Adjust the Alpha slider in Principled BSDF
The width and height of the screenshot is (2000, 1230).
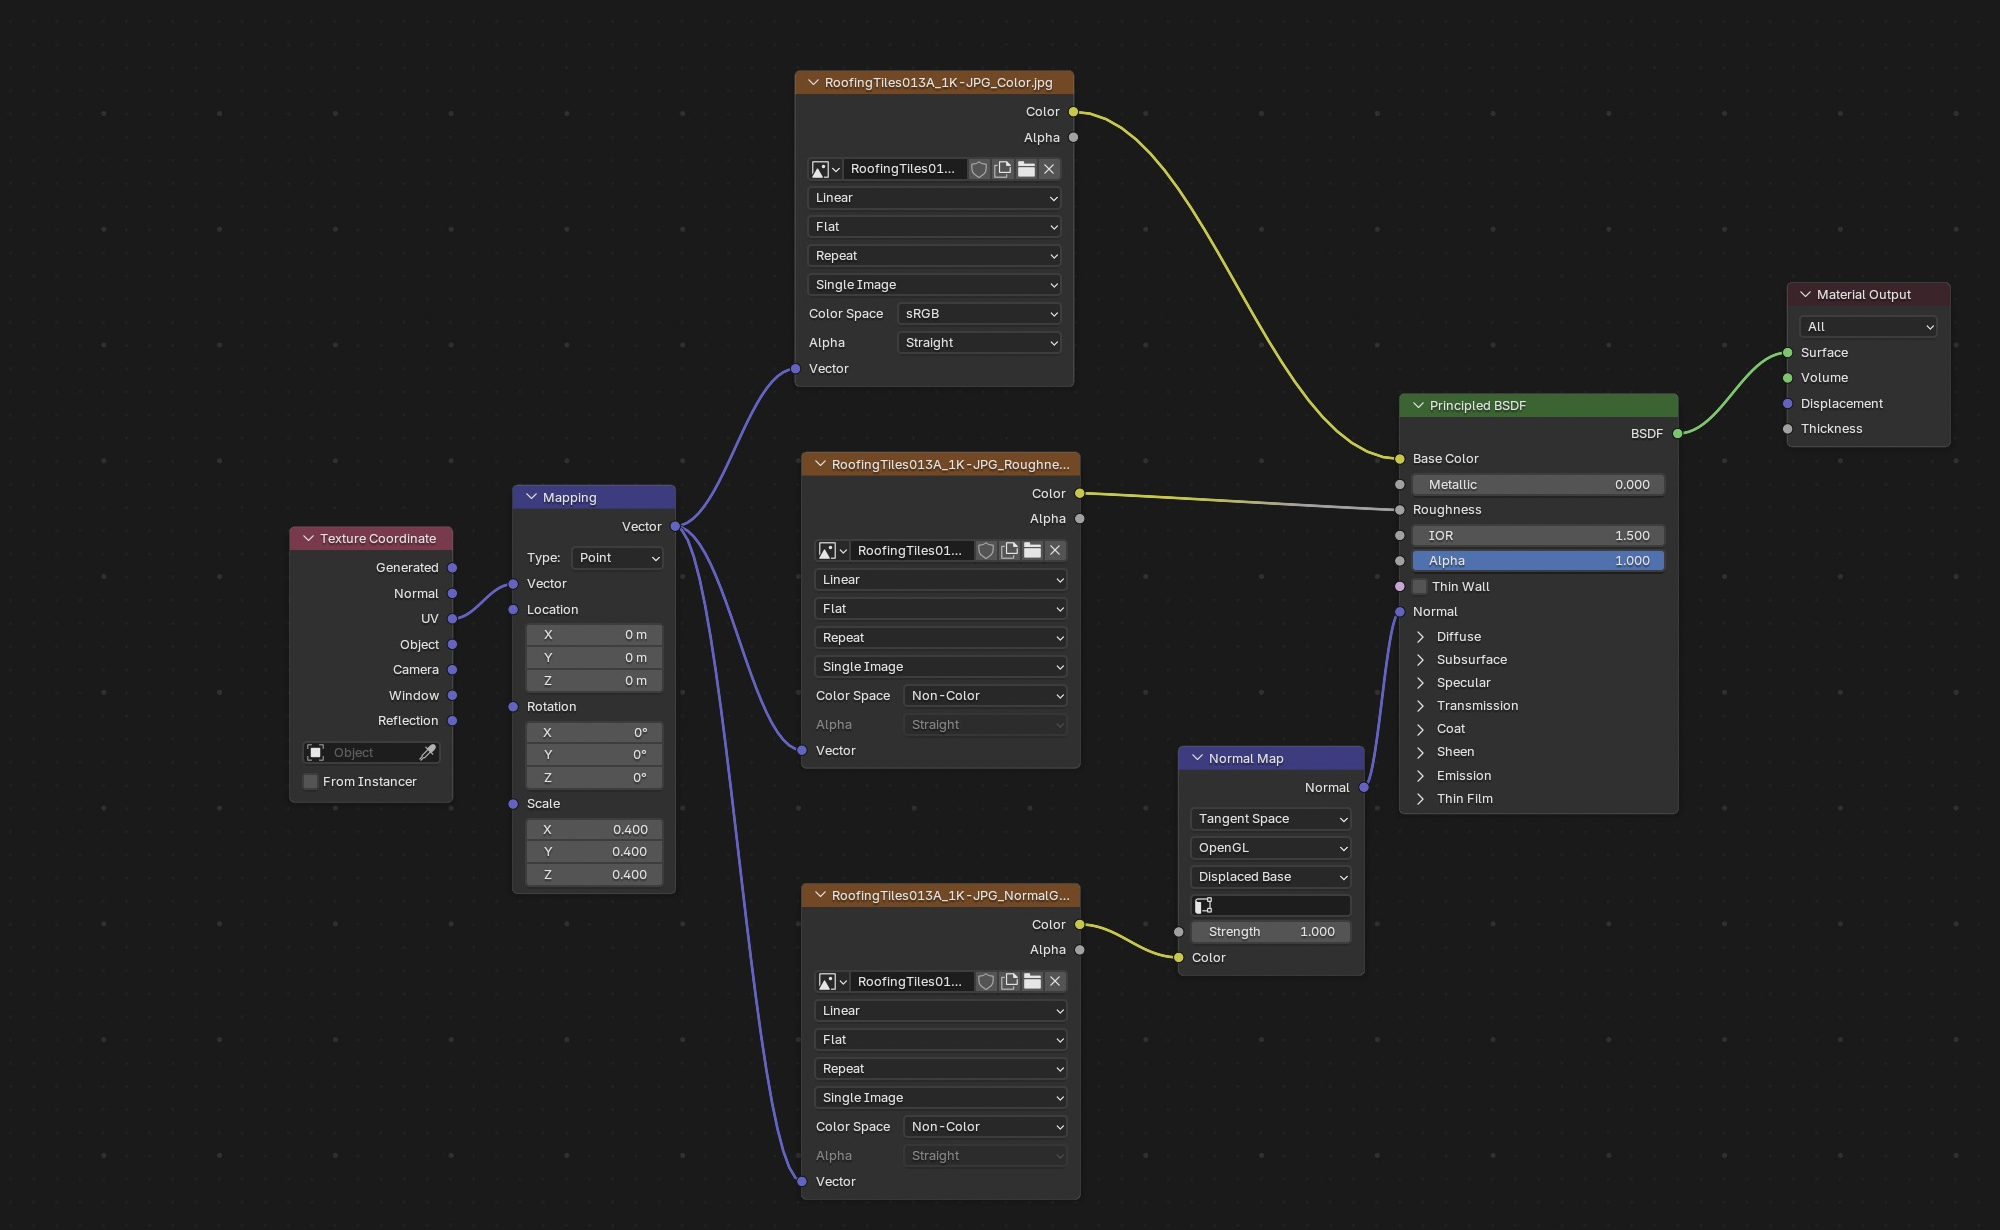(1538, 561)
